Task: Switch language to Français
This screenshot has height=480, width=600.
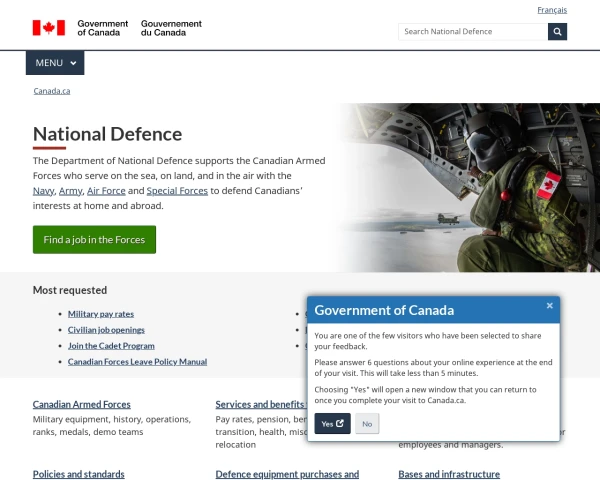Action: (552, 10)
